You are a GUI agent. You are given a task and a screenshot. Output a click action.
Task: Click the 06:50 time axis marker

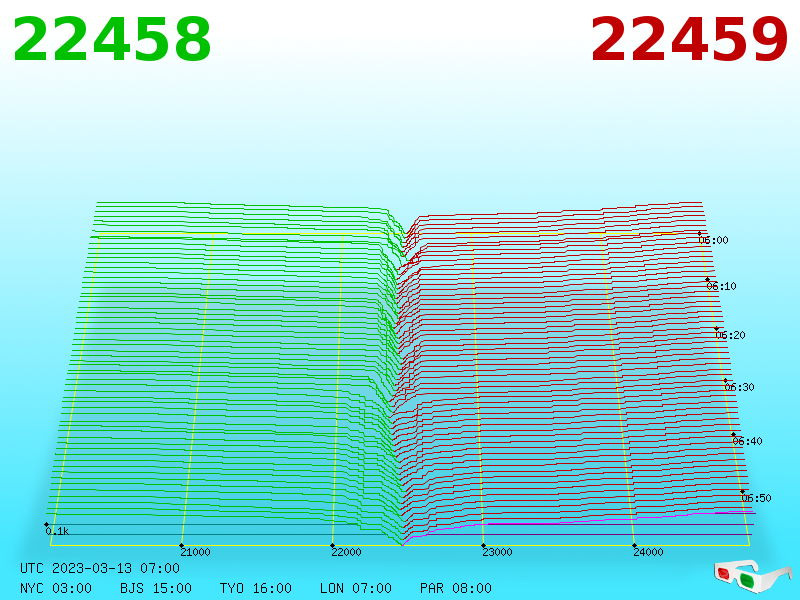pyautogui.click(x=757, y=498)
